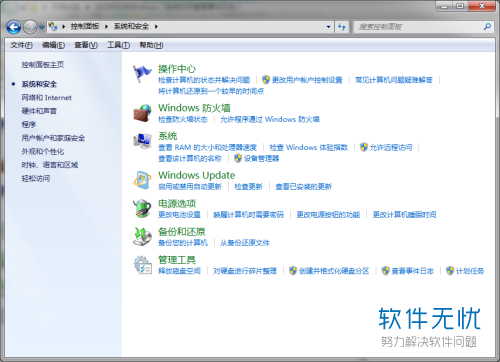Open 时钟、语言和区域 category
This screenshot has width=500, height=362.
coord(50,165)
